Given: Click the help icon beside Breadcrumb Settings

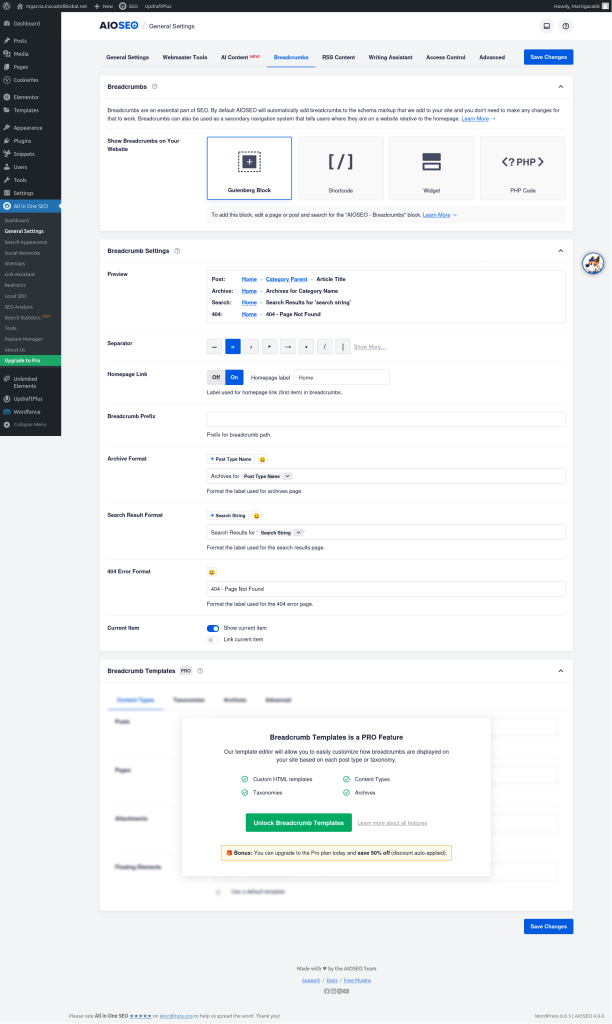Looking at the screenshot, I should pyautogui.click(x=178, y=251).
